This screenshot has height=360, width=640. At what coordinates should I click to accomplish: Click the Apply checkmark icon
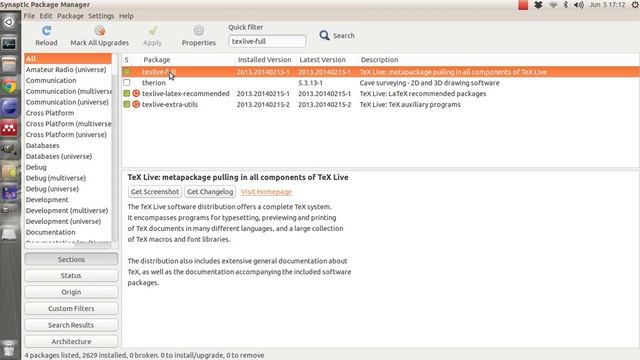[153, 31]
